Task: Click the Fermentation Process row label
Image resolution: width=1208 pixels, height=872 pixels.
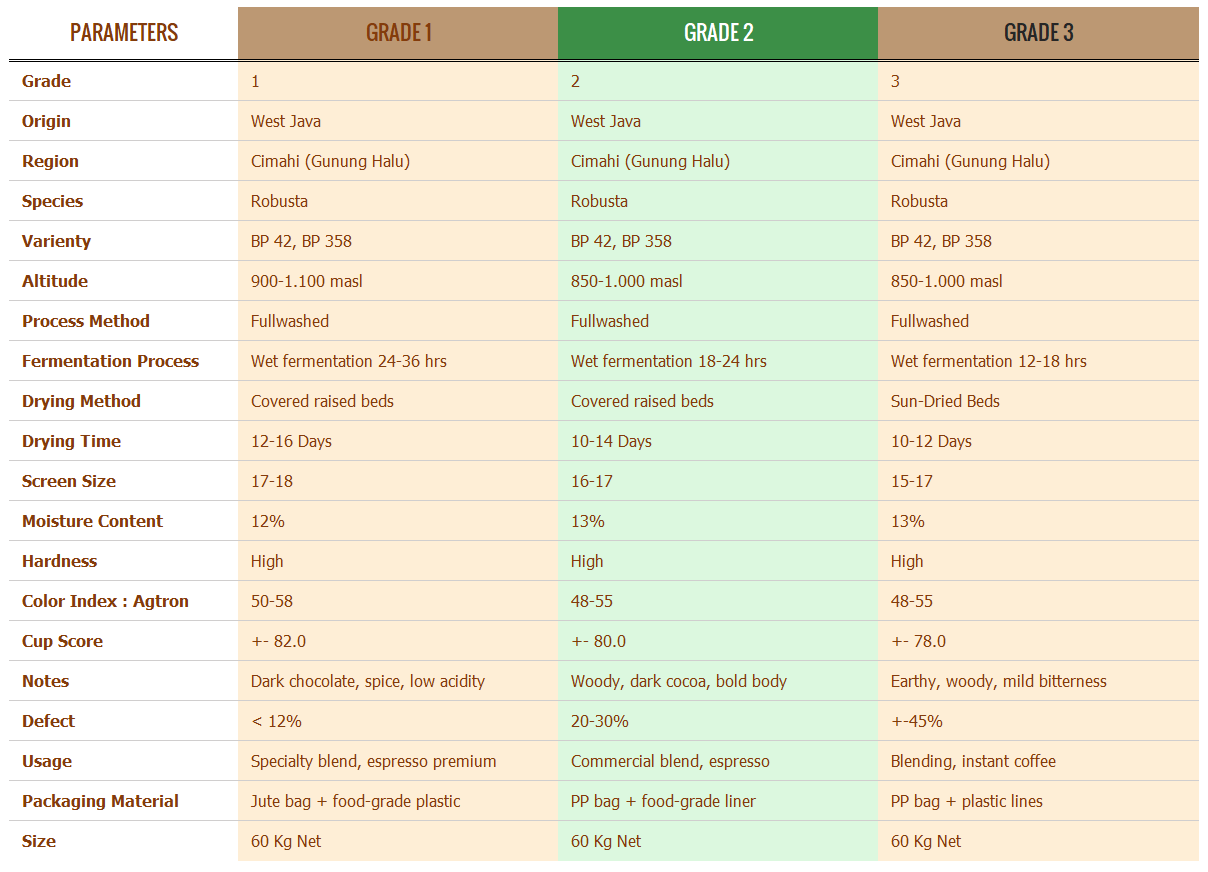Action: click(x=110, y=361)
